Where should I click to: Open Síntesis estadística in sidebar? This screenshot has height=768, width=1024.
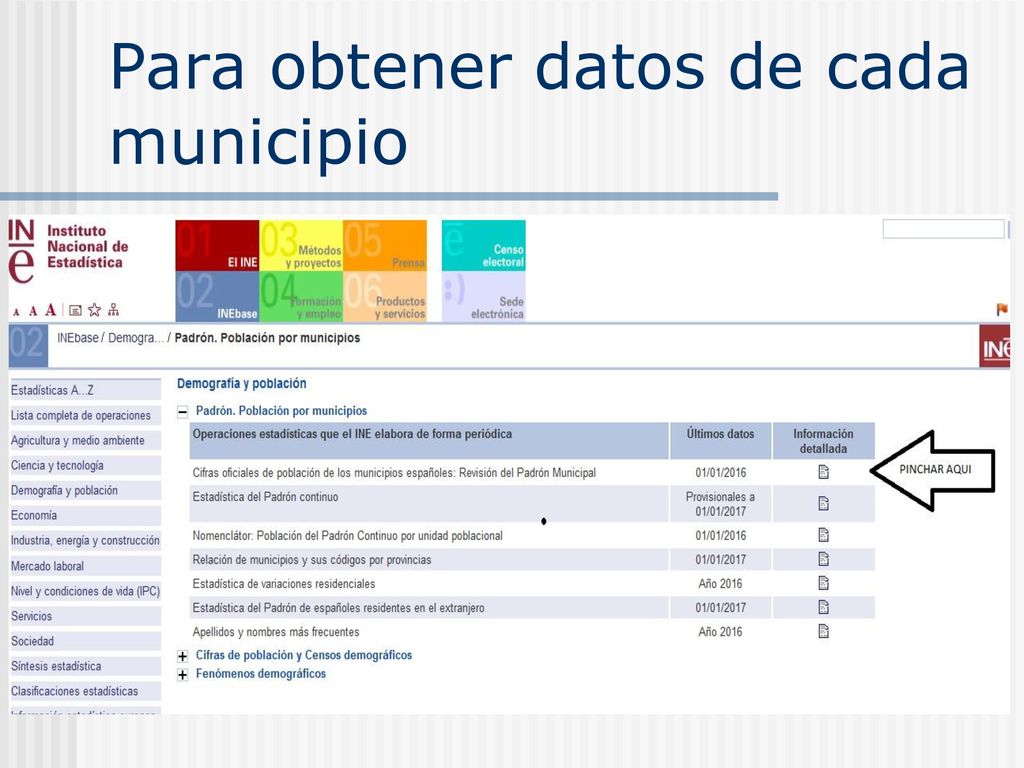(x=85, y=666)
